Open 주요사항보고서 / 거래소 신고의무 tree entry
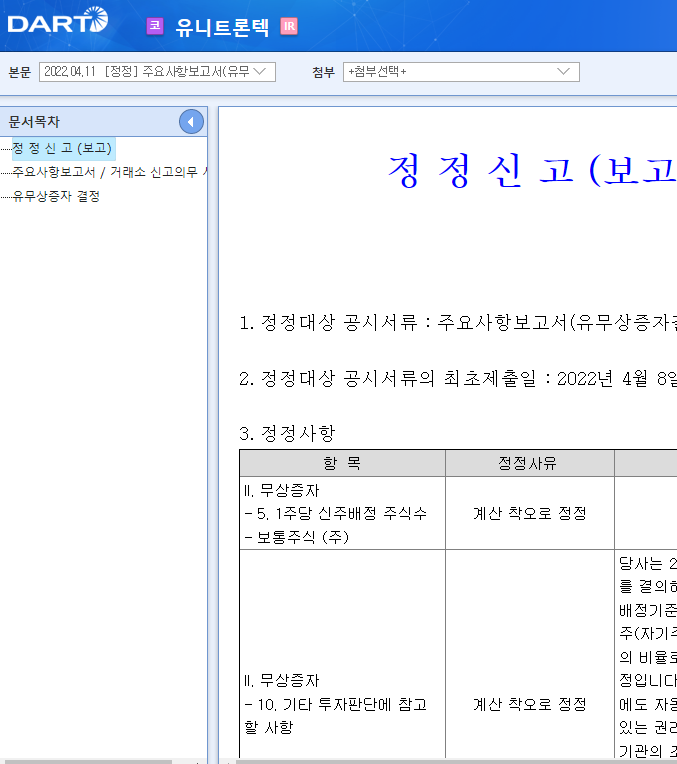 click(x=110, y=172)
